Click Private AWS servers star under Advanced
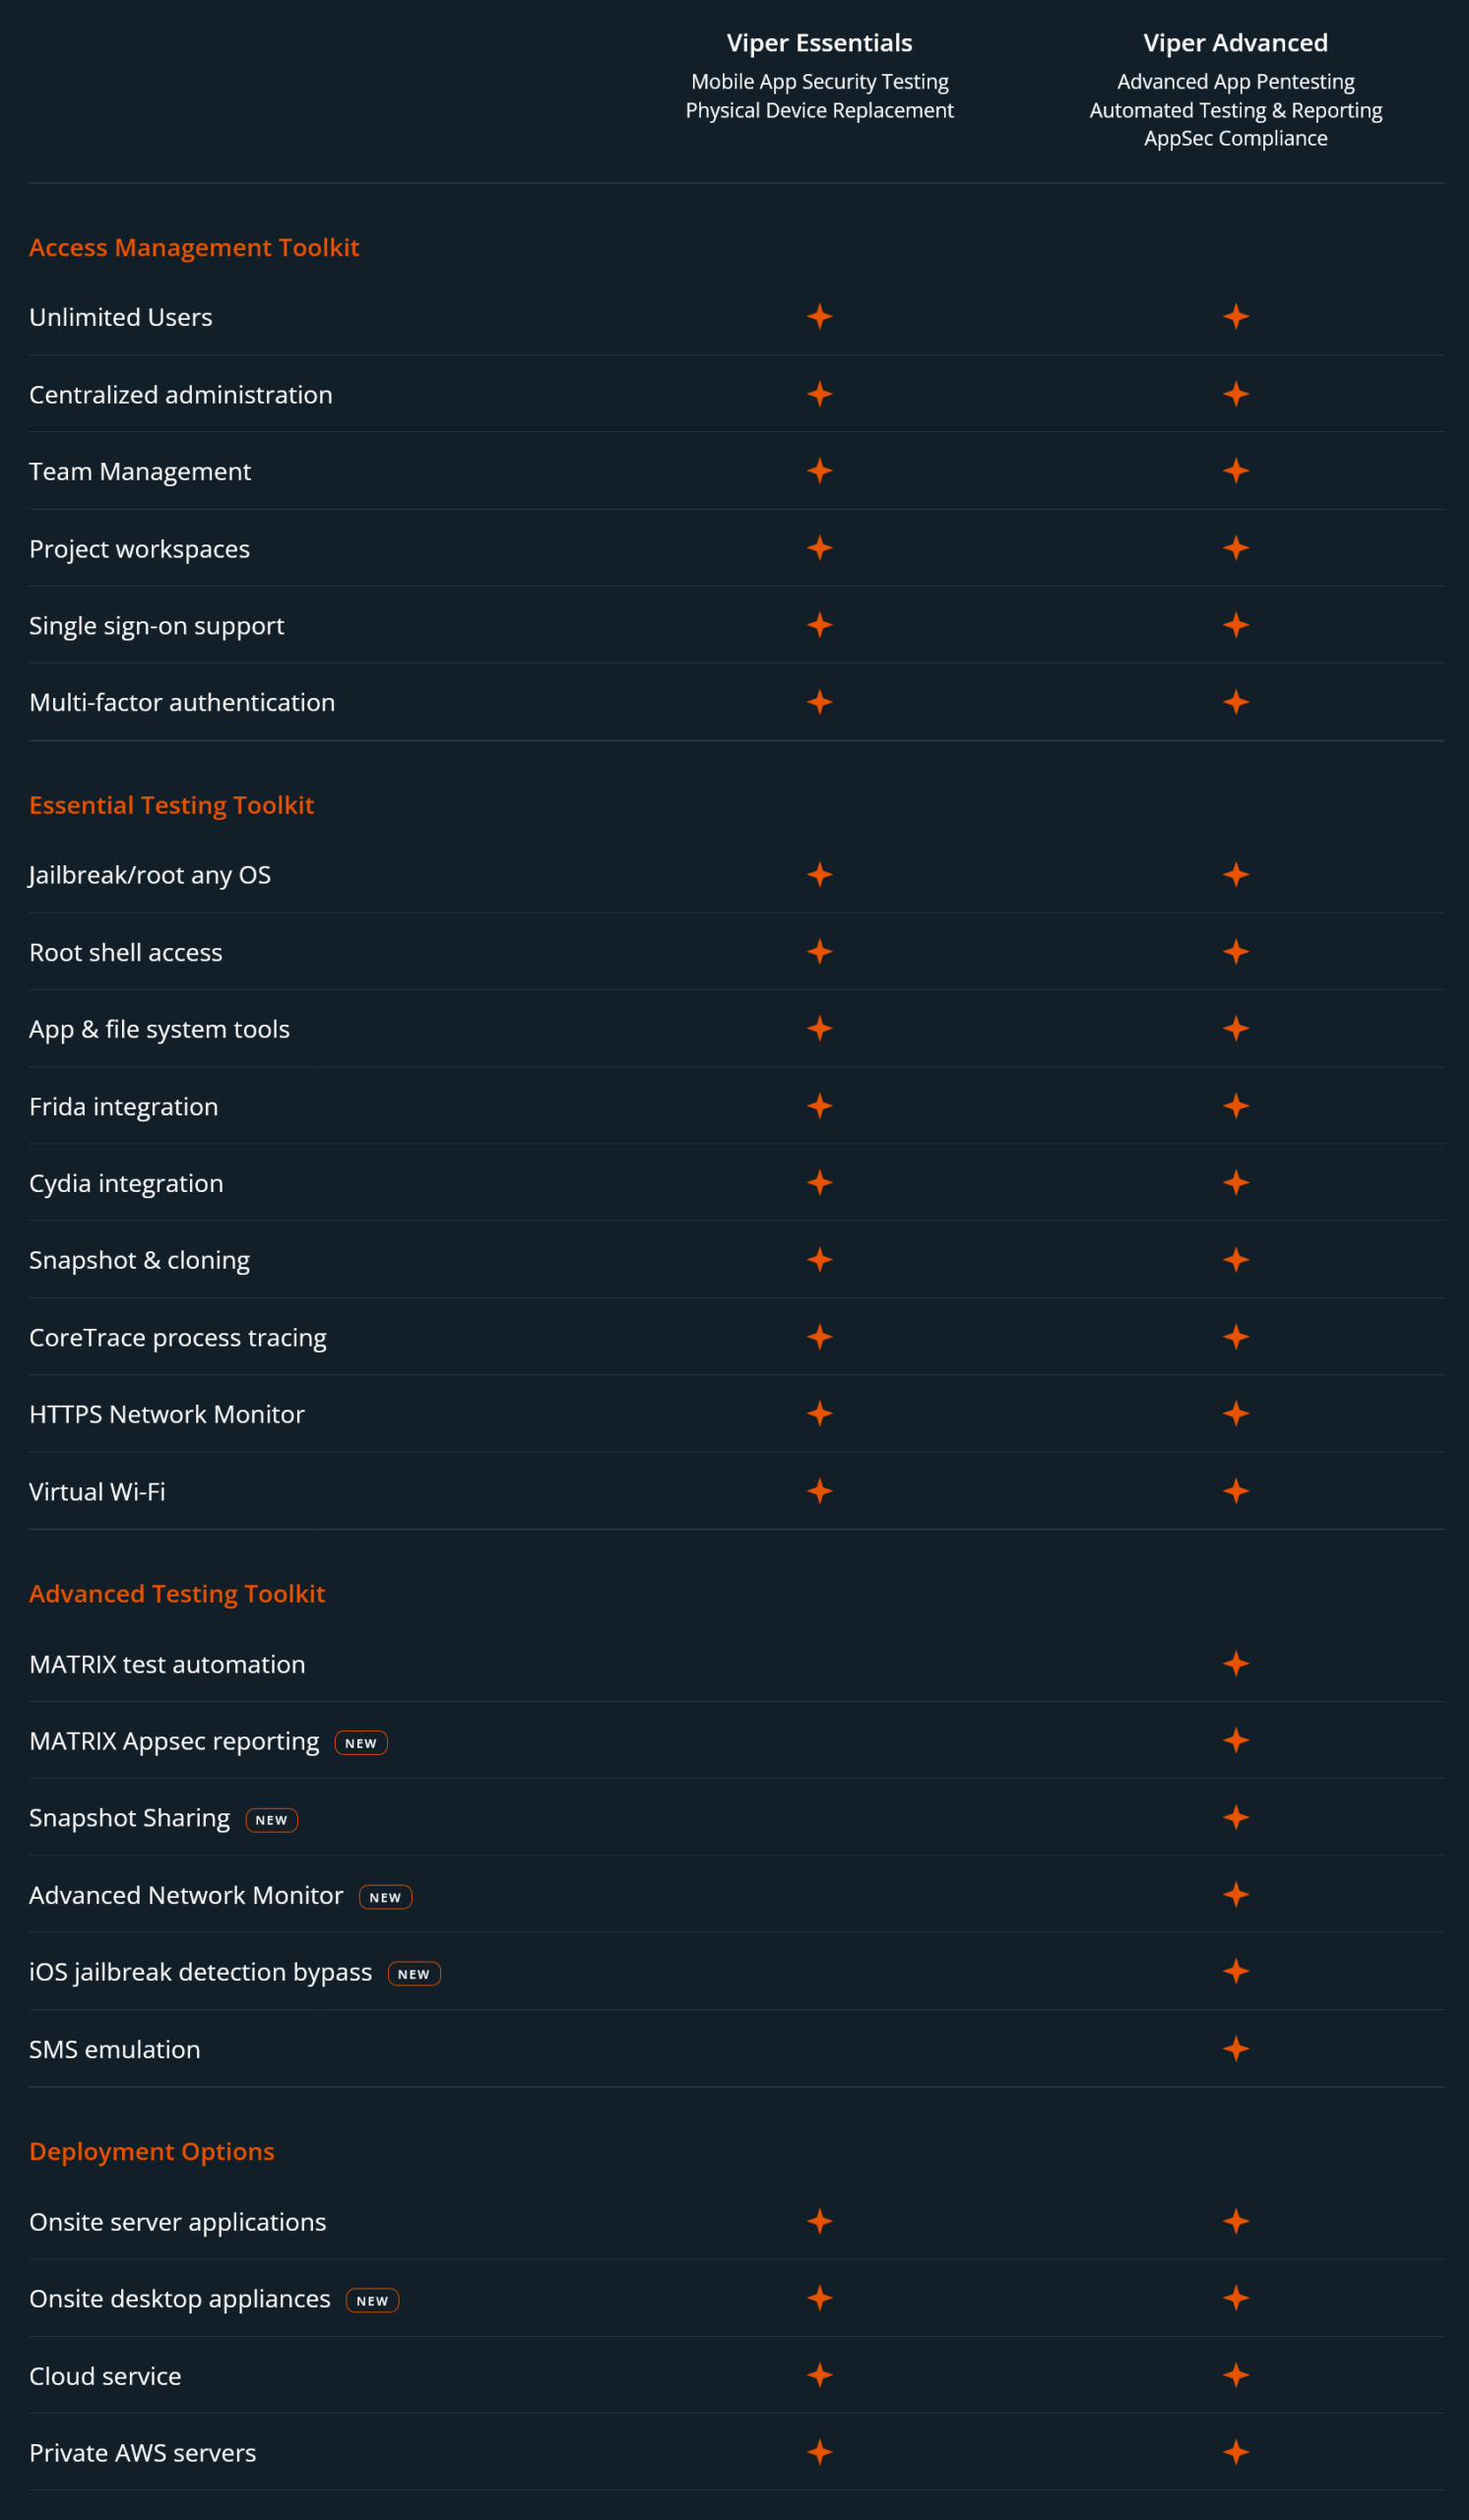This screenshot has height=2520, width=1469. tap(1235, 2452)
